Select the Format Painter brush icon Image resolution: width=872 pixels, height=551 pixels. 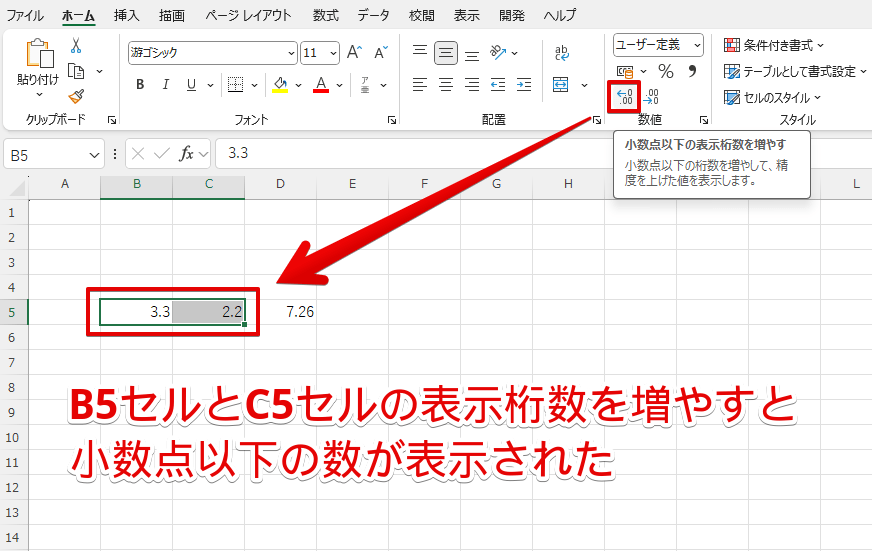coord(76,97)
